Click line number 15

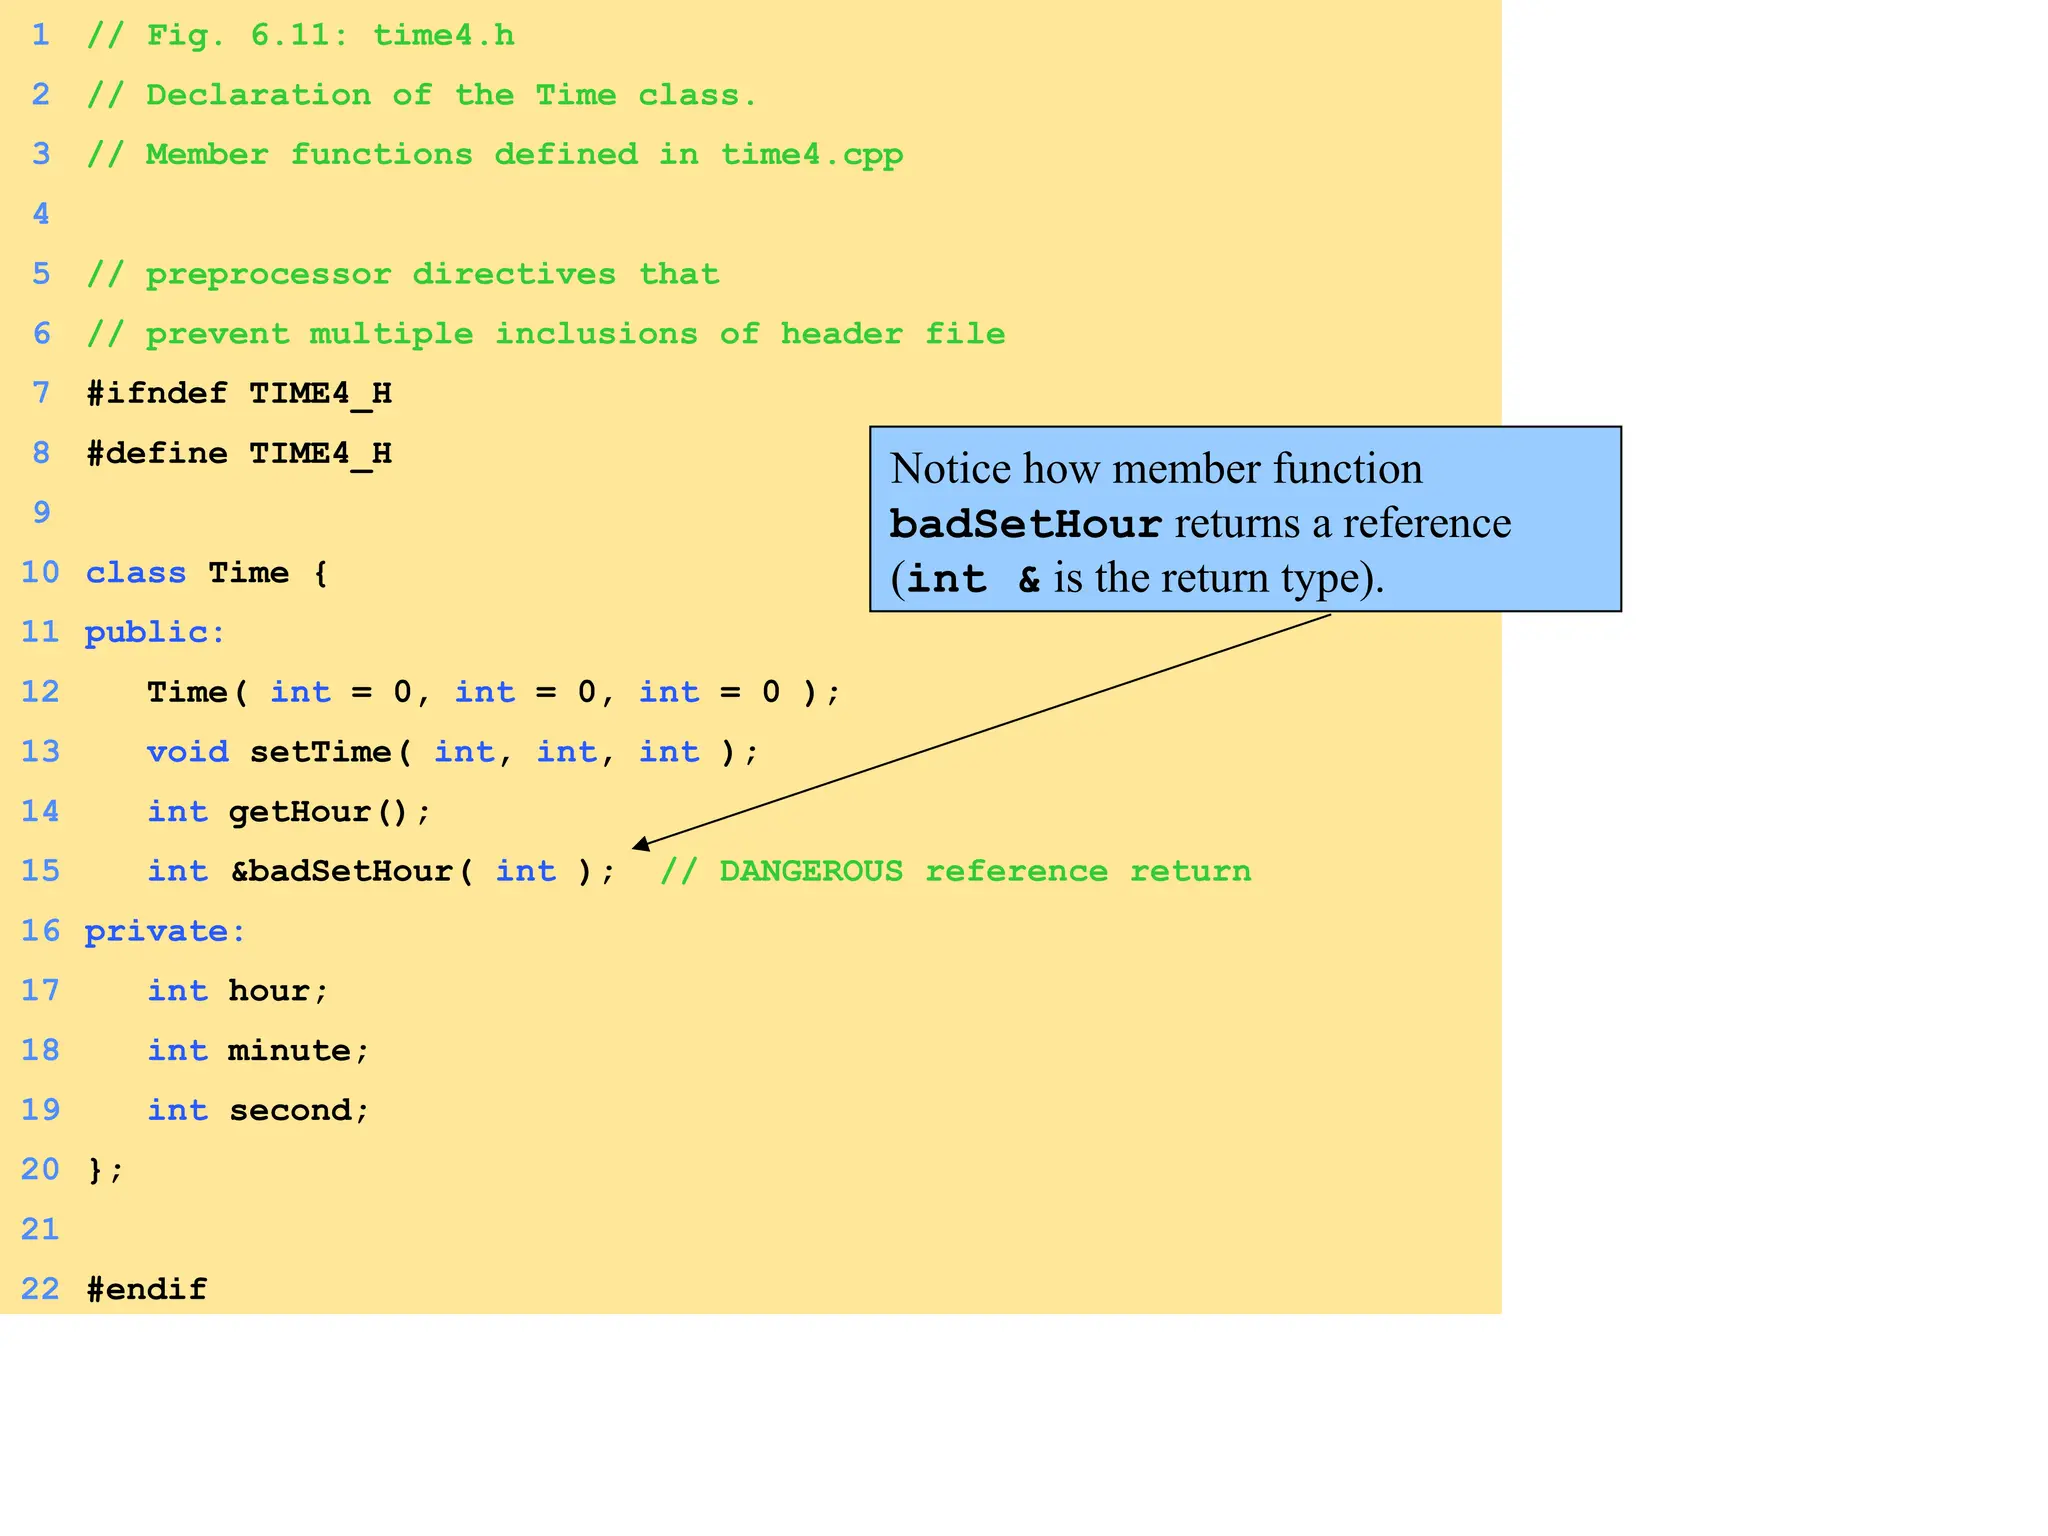coord(40,870)
